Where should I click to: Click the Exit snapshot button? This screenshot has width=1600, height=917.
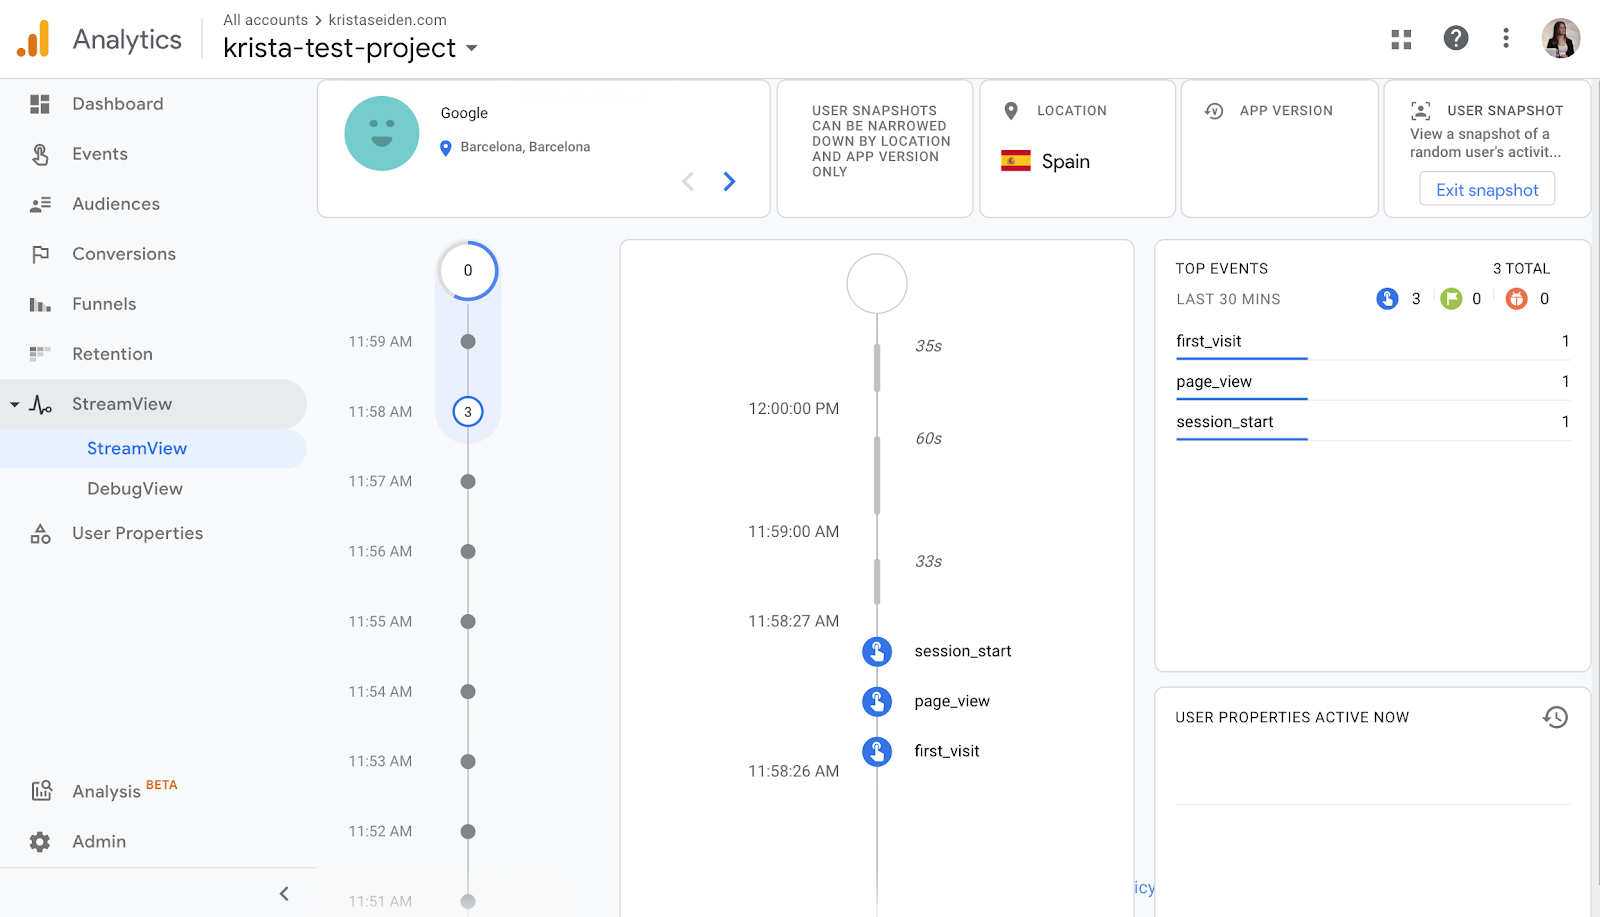(1487, 190)
